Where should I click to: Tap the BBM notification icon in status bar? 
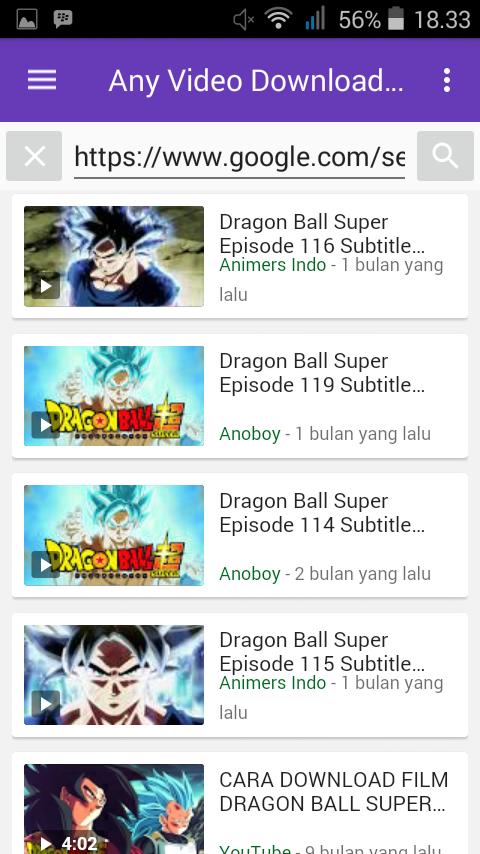[x=63, y=20]
